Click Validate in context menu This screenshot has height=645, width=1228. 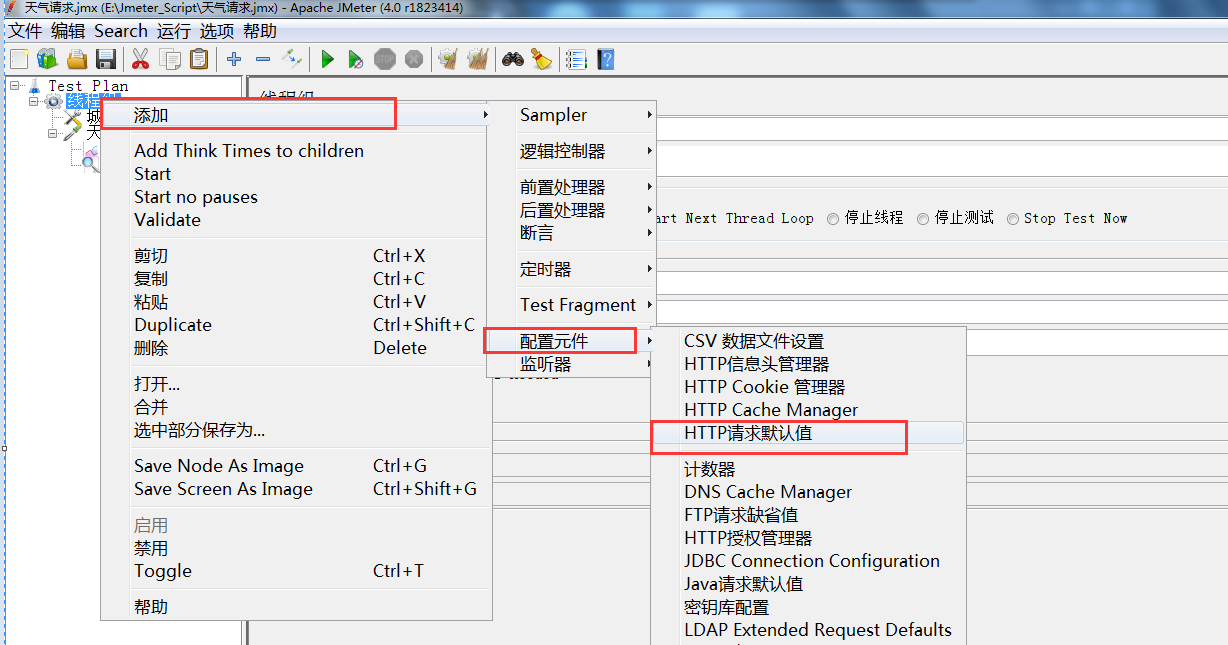coord(297,220)
